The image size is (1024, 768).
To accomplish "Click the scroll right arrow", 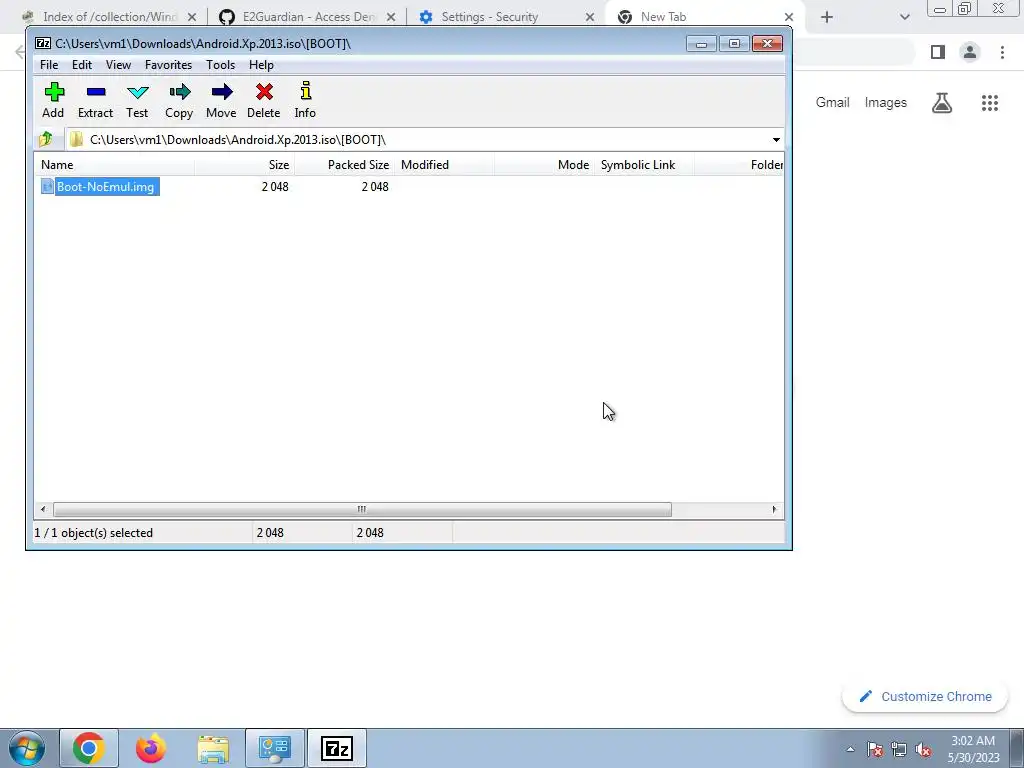I will [774, 509].
